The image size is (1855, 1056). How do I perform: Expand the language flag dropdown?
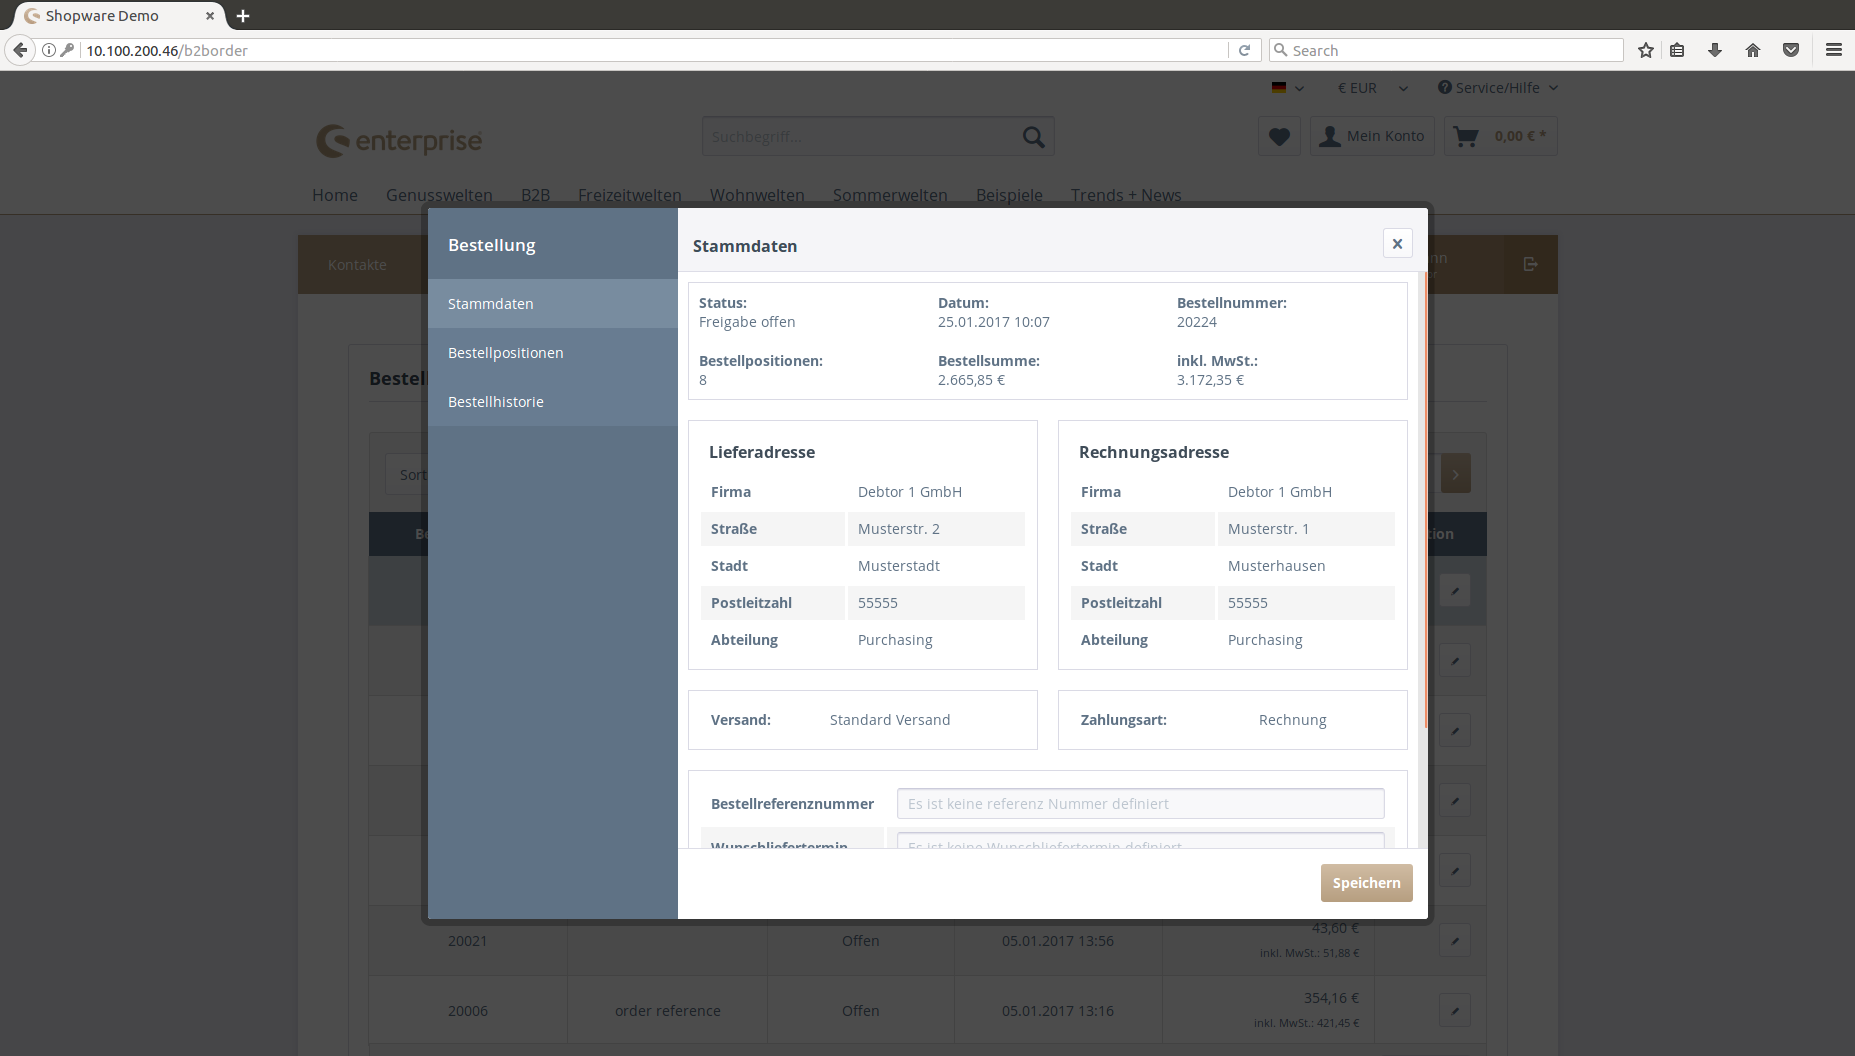(x=1287, y=88)
